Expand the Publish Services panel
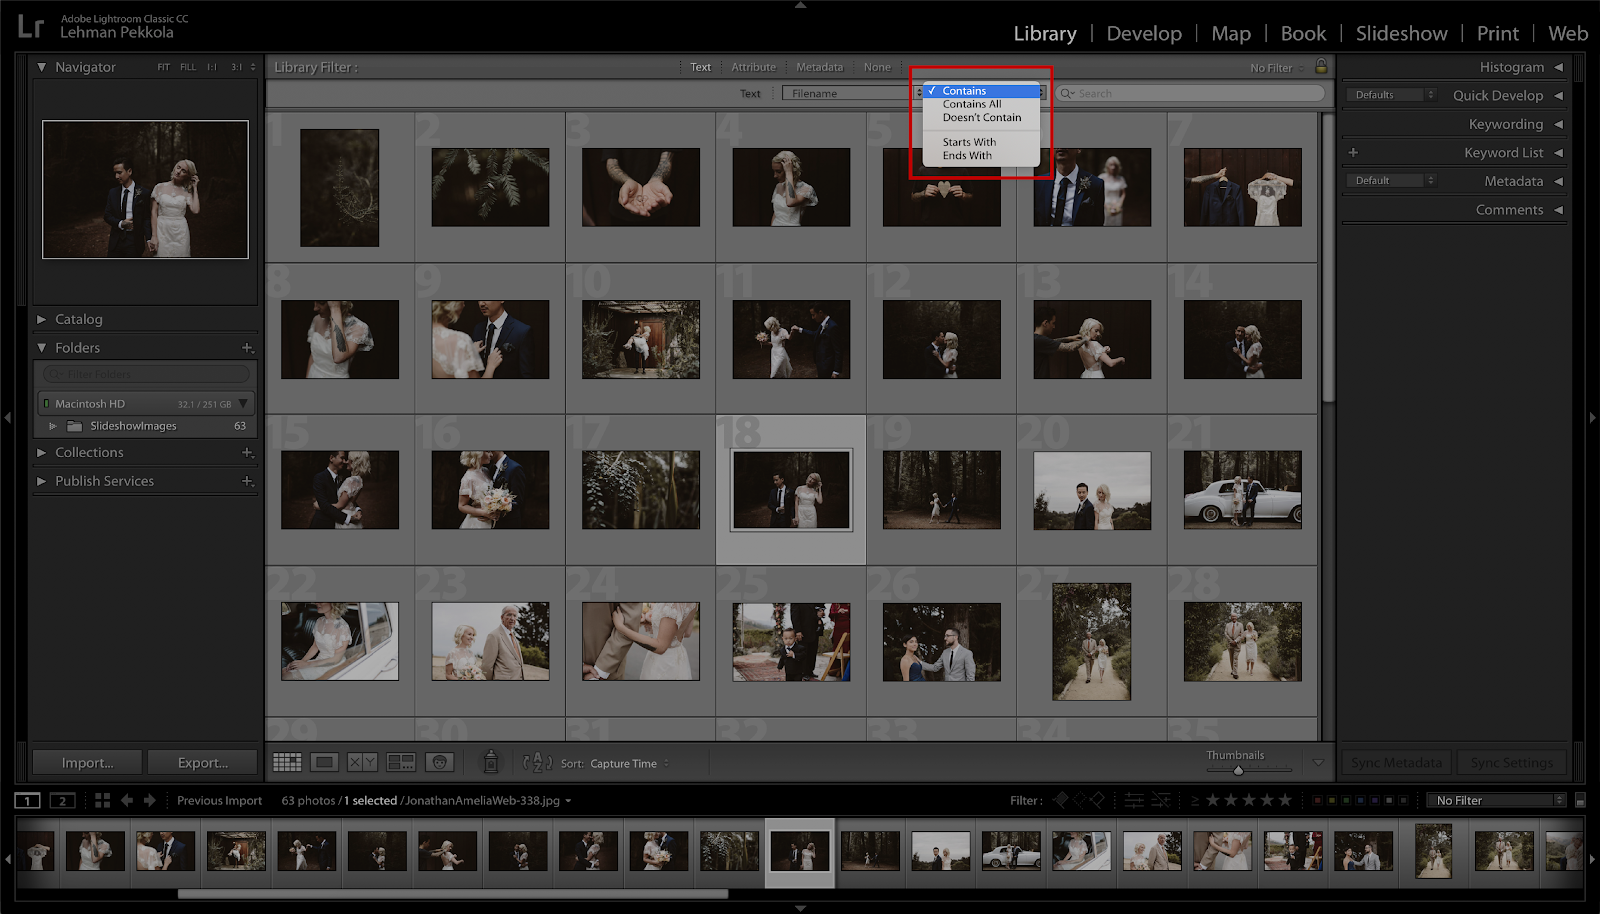Viewport: 1600px width, 914px height. [41, 481]
